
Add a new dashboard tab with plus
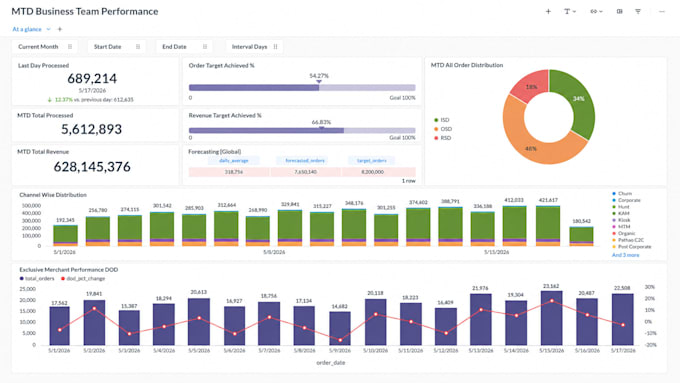(60, 29)
